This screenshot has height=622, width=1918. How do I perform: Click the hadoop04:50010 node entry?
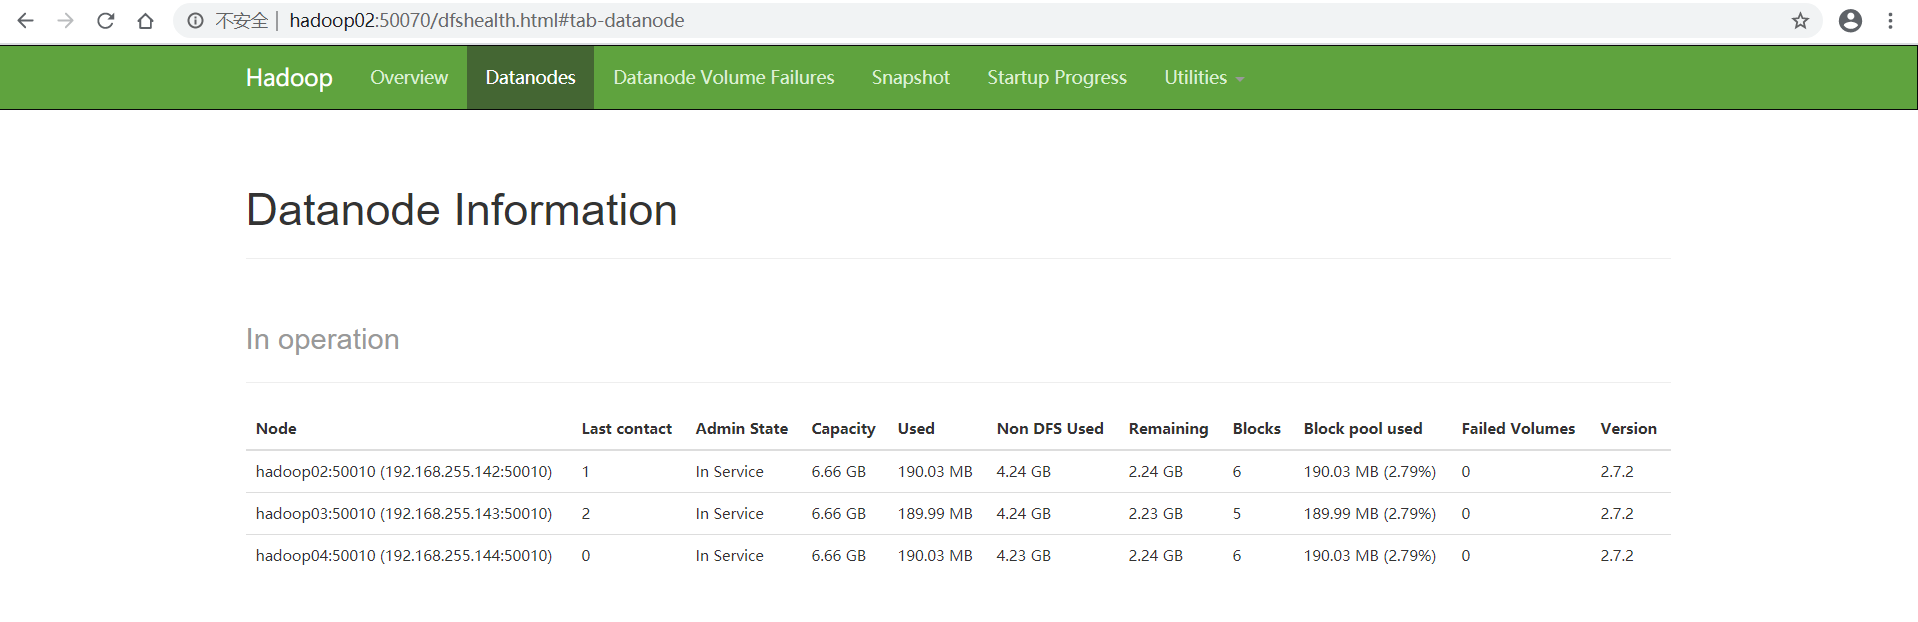click(x=403, y=556)
